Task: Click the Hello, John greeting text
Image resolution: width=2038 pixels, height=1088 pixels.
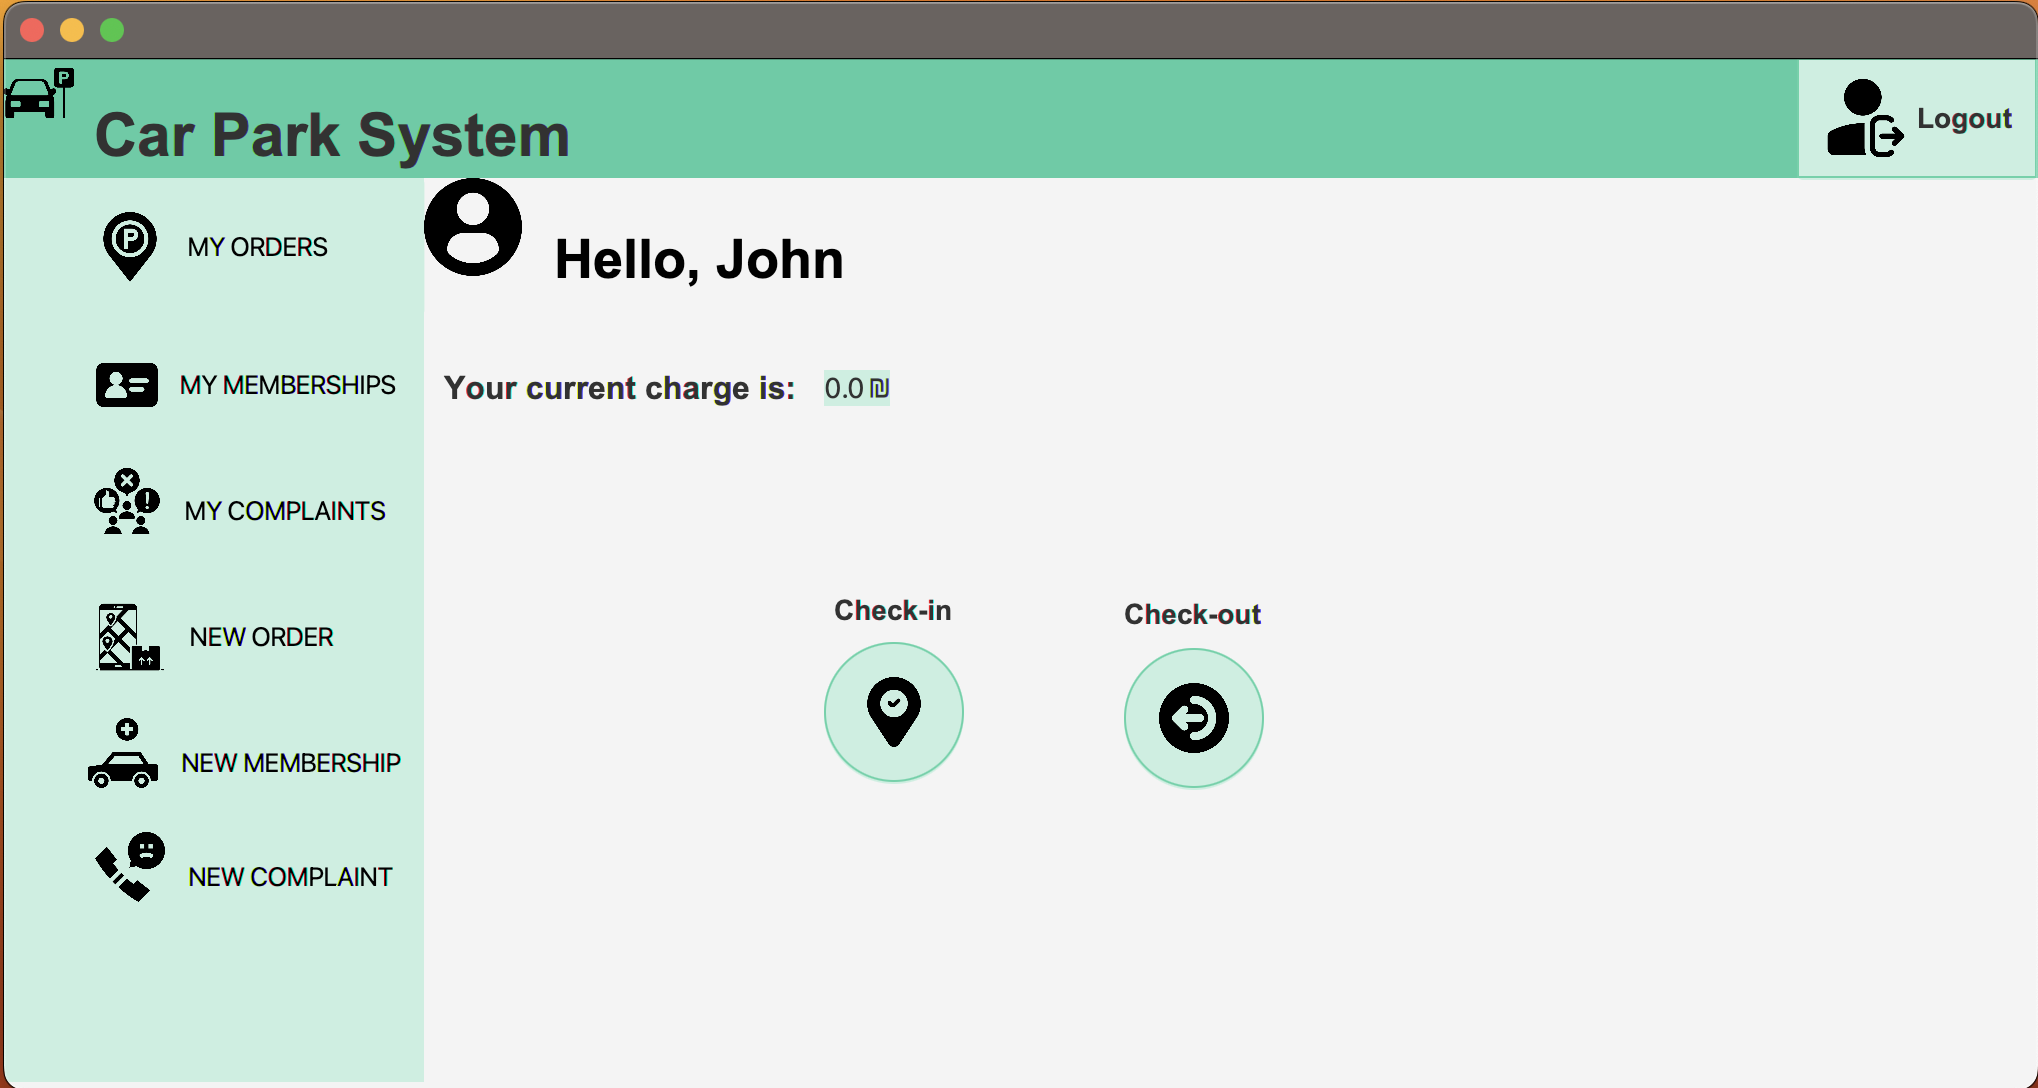Action: pos(698,259)
